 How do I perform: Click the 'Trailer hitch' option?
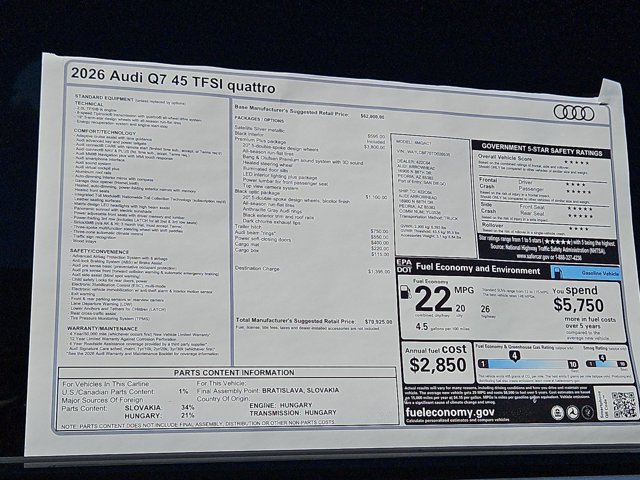click(x=248, y=226)
